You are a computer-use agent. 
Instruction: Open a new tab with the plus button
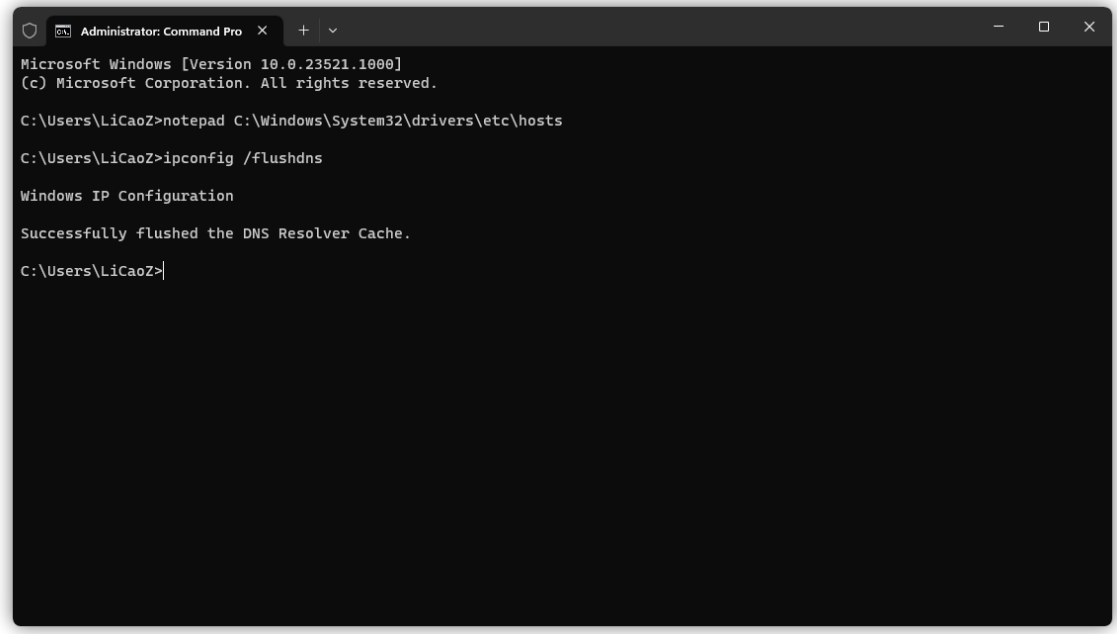pyautogui.click(x=302, y=30)
